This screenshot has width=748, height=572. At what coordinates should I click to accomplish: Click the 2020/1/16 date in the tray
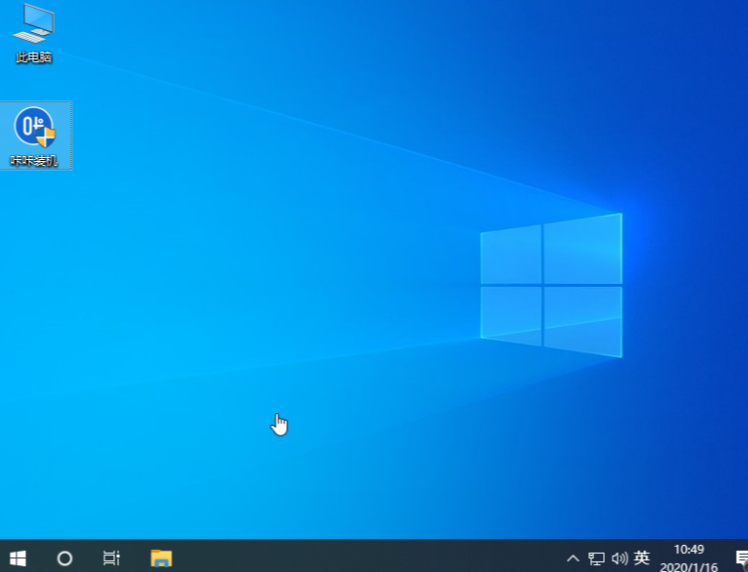point(687,566)
